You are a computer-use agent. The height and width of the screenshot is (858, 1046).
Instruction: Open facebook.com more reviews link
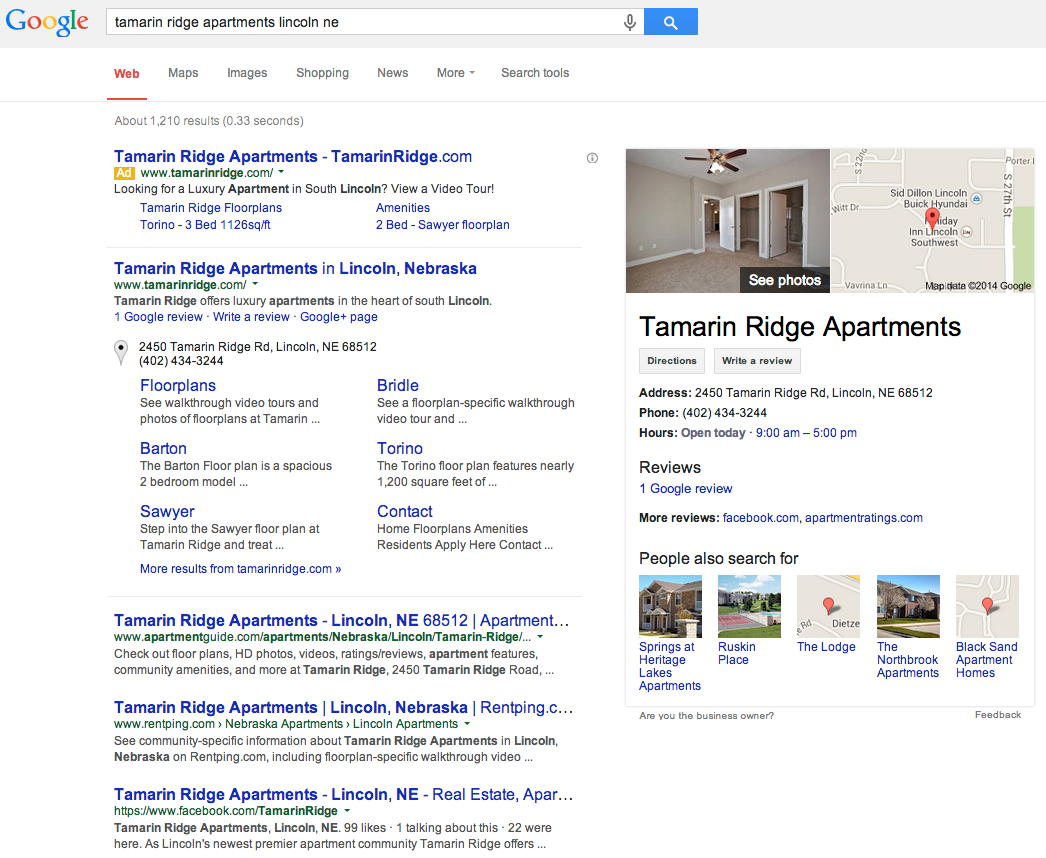[760, 518]
